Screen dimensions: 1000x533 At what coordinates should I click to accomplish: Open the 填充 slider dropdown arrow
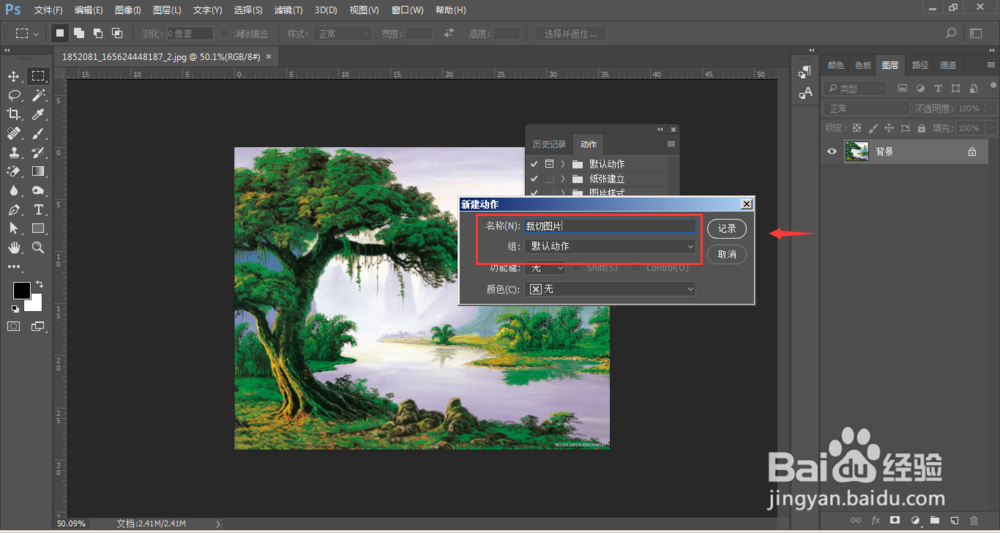pos(988,128)
